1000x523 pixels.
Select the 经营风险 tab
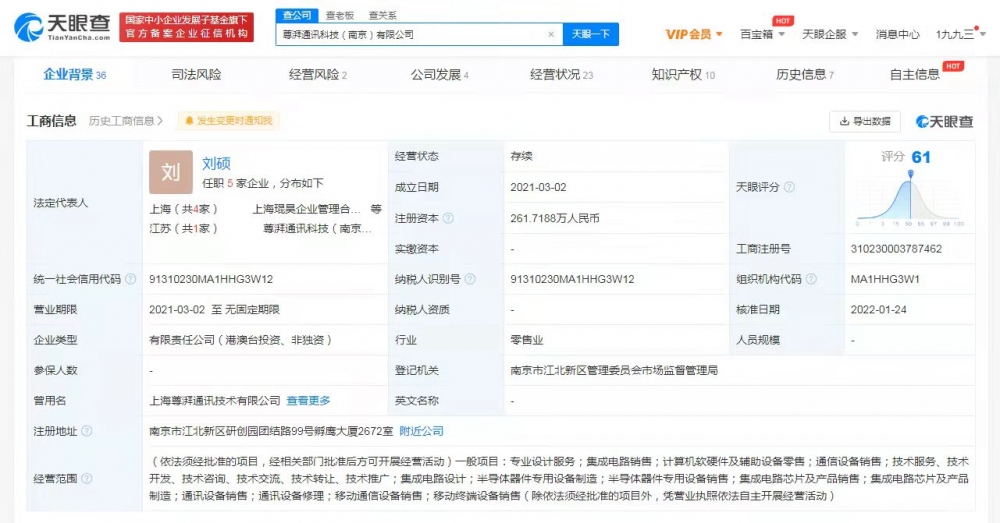click(318, 75)
